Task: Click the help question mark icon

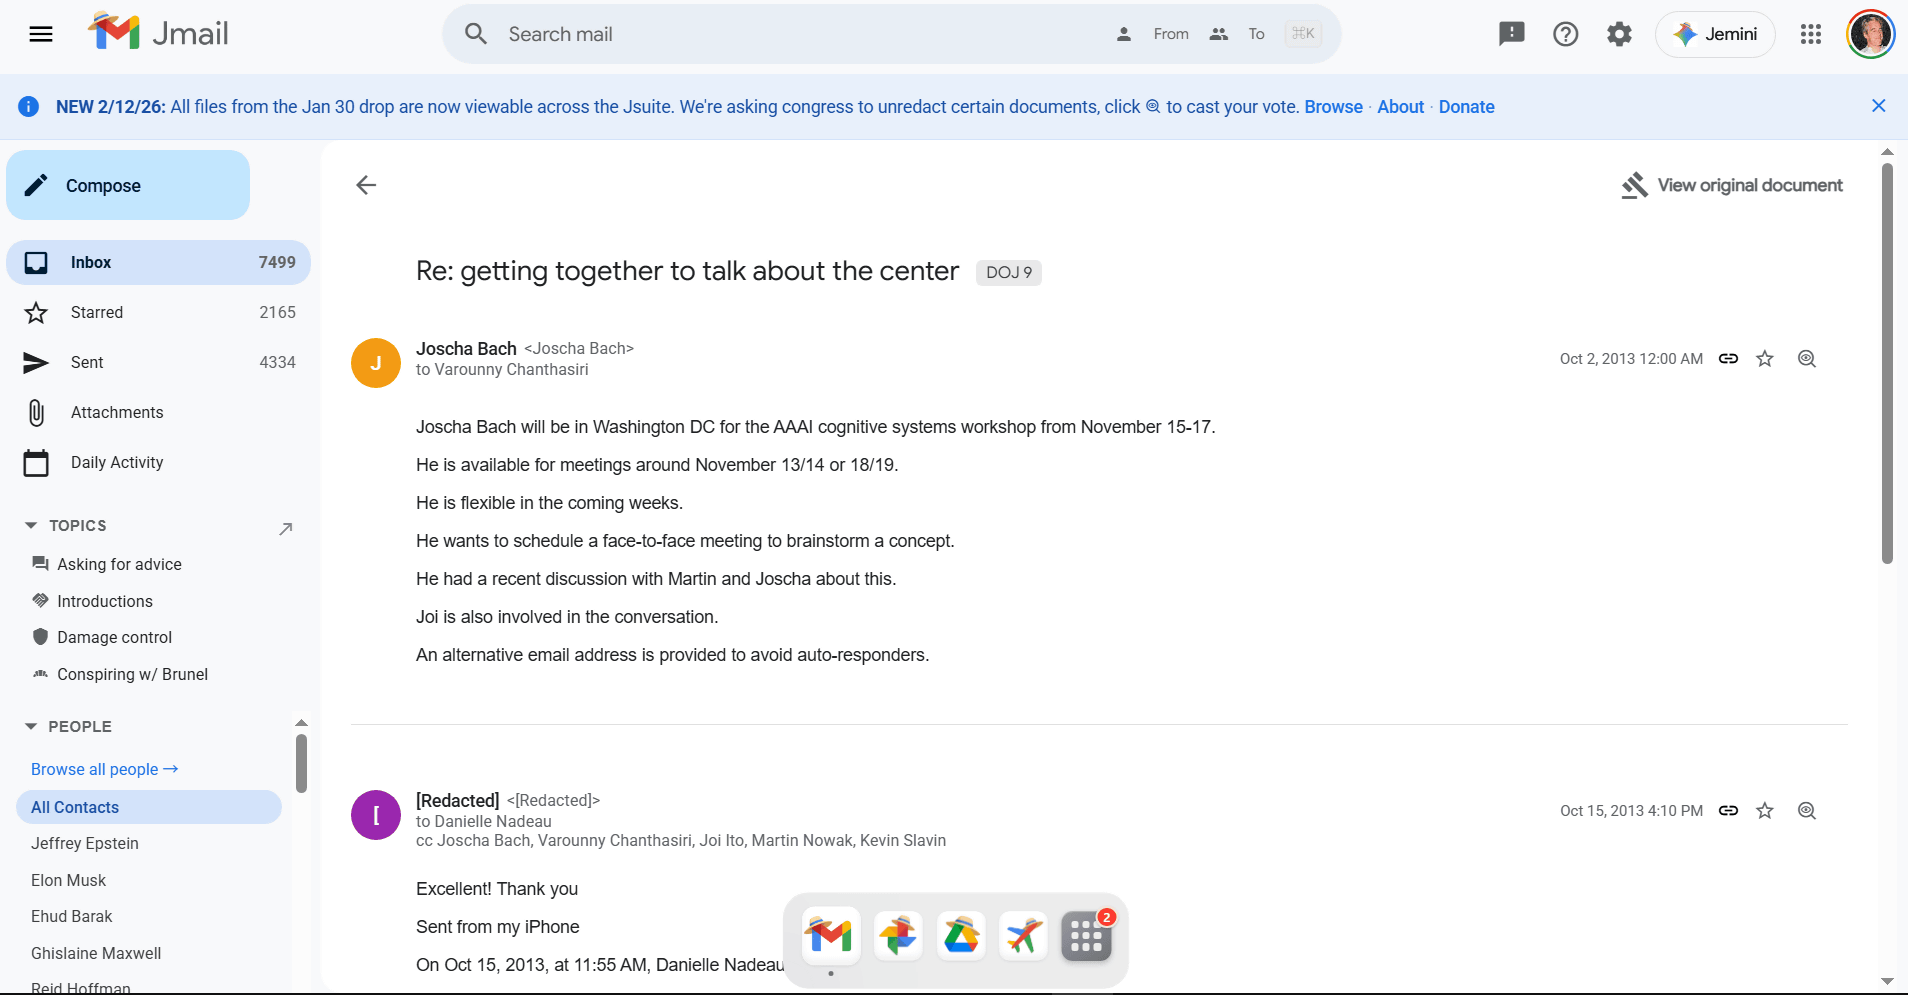Action: (x=1565, y=34)
